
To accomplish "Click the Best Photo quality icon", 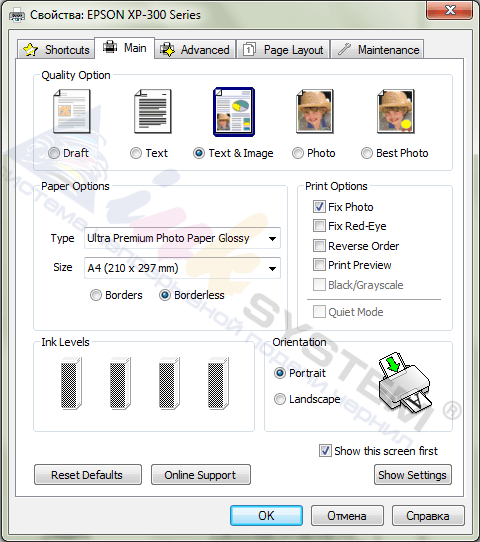I will point(396,111).
